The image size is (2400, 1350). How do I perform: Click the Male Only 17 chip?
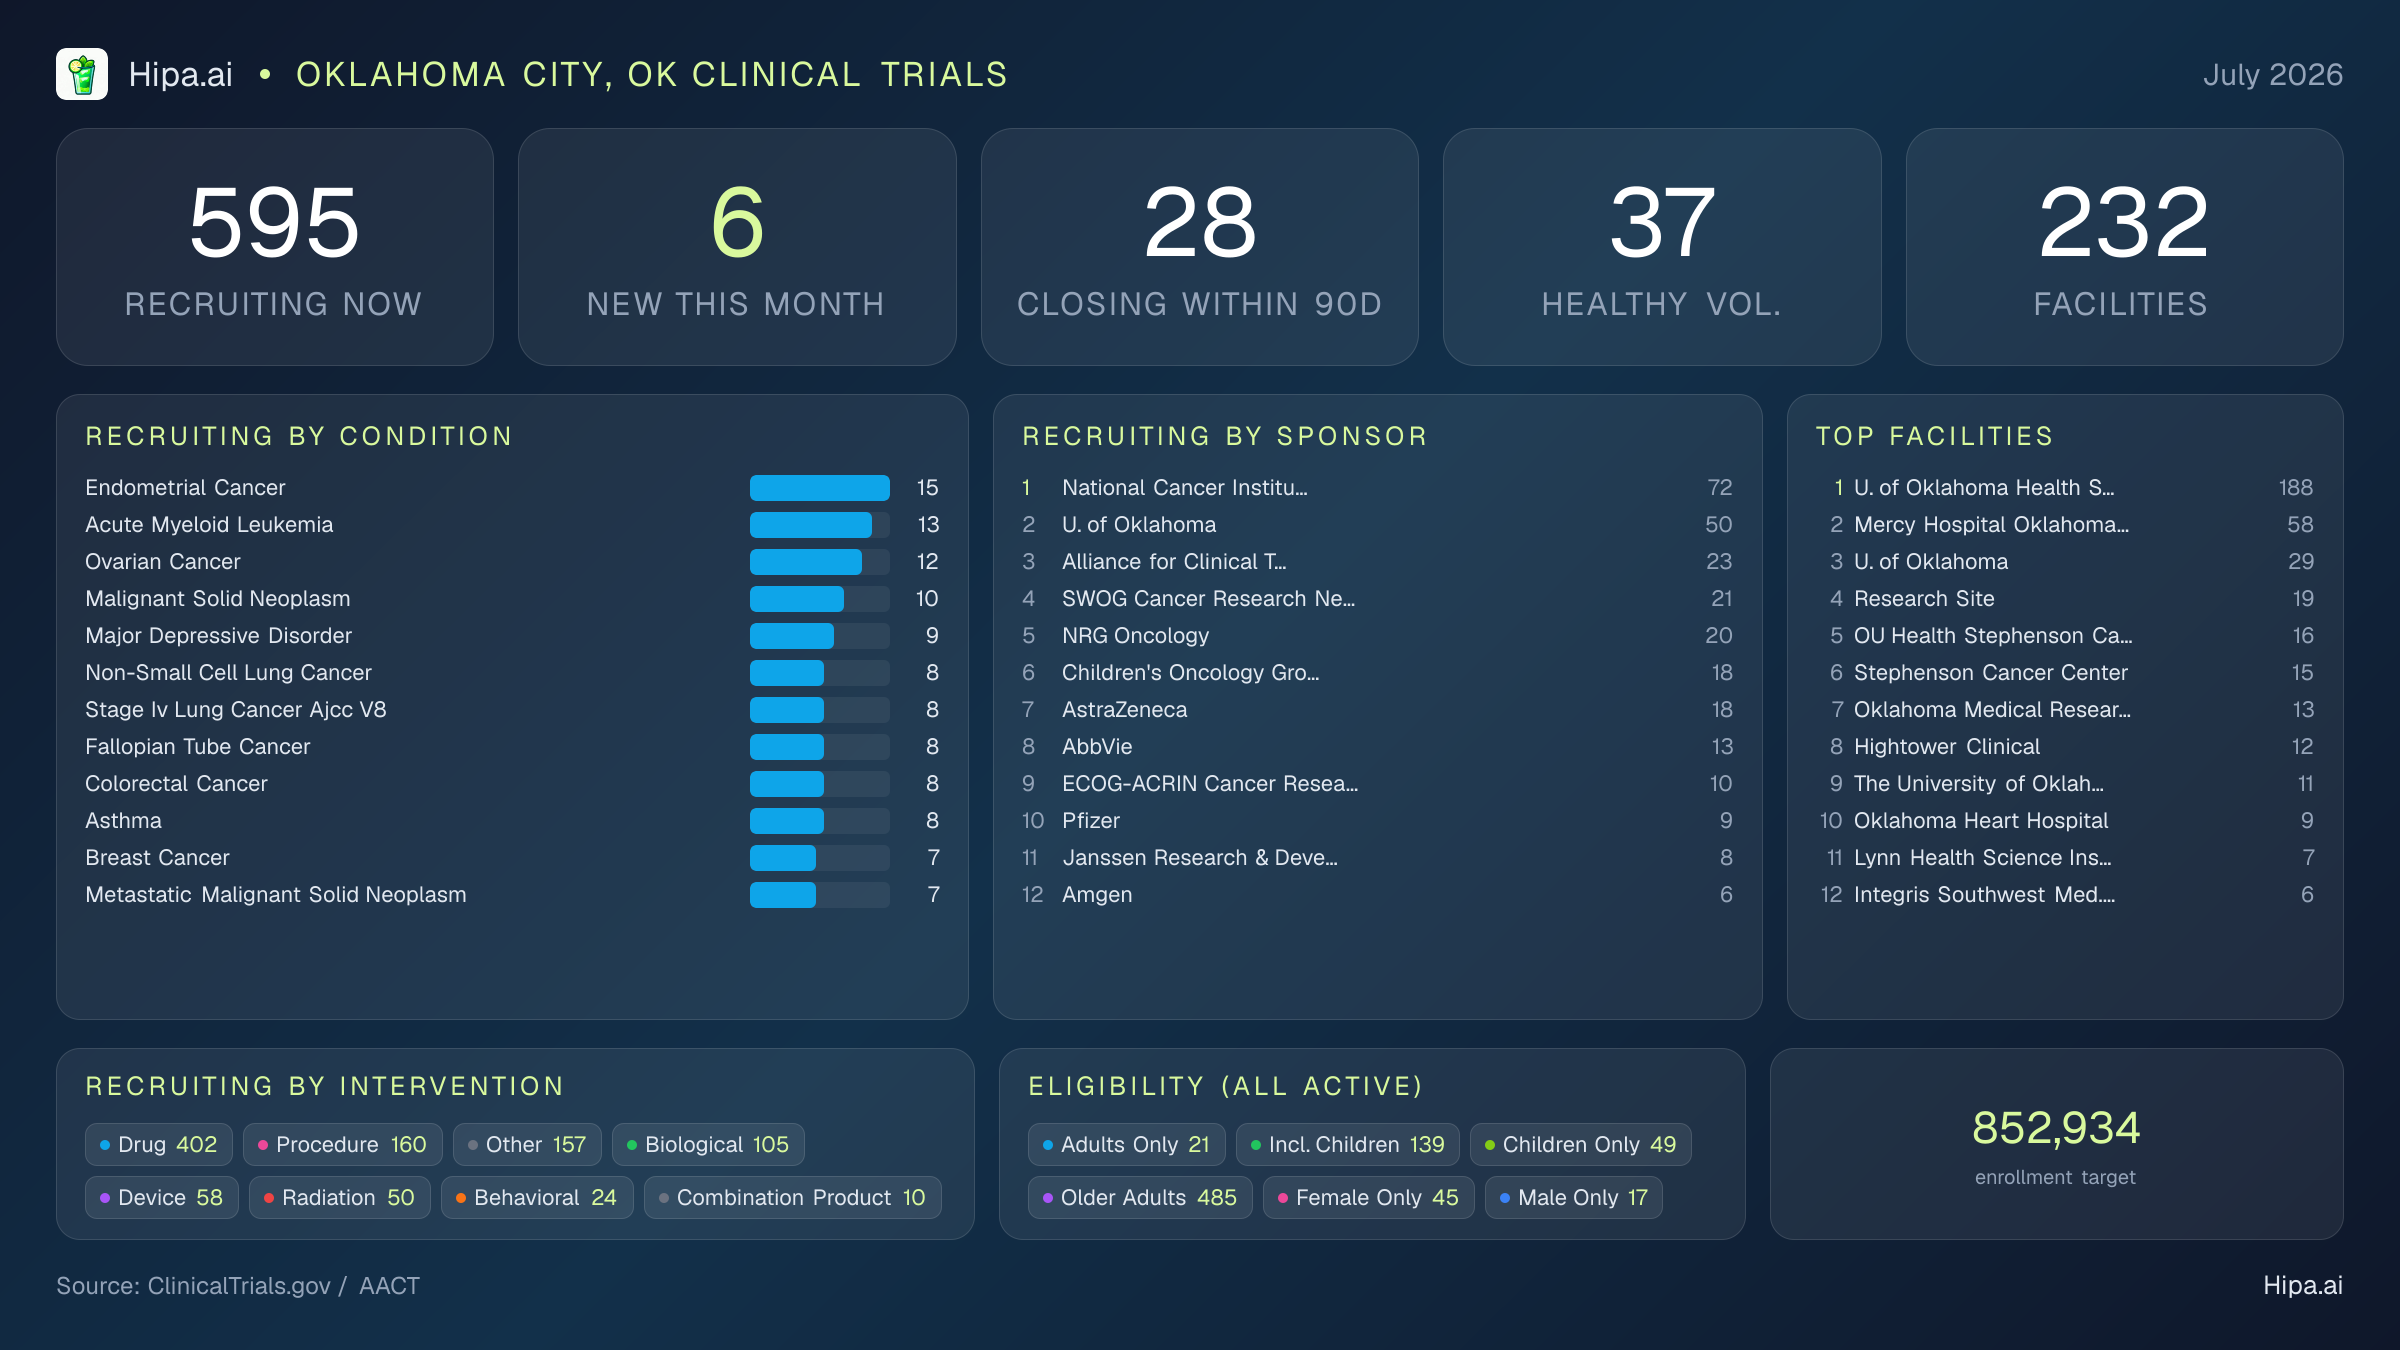(1574, 1197)
